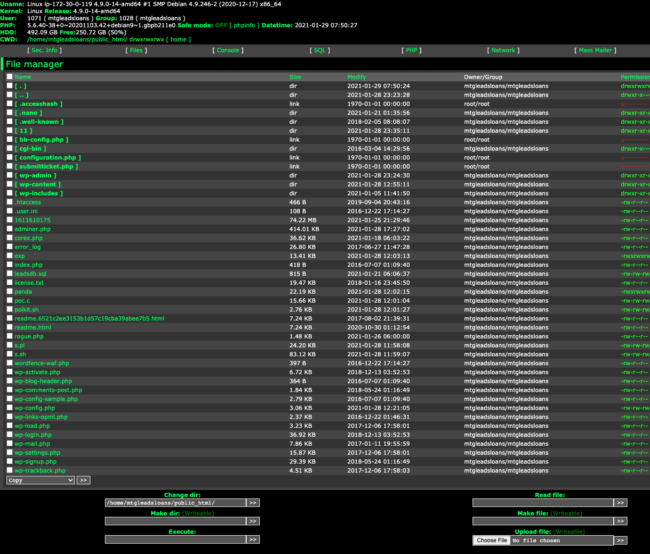
Task: Open the Network tab
Action: click(503, 50)
